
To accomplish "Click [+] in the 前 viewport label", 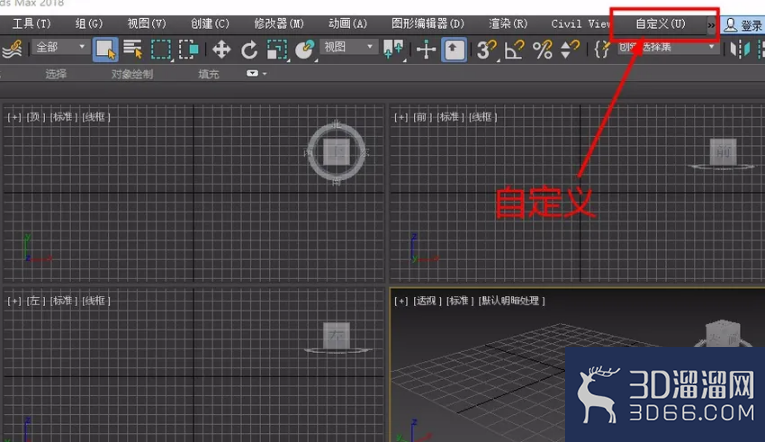I will click(x=401, y=117).
